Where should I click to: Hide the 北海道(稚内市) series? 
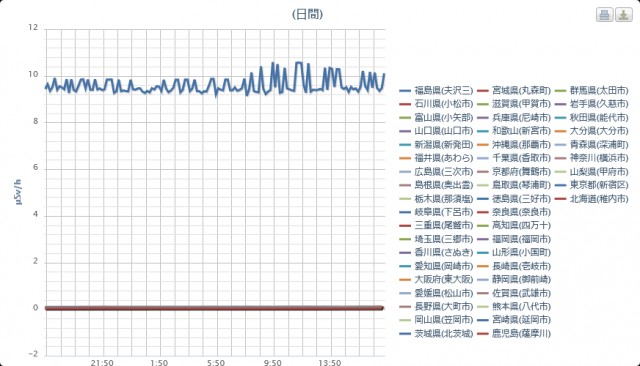(592, 199)
